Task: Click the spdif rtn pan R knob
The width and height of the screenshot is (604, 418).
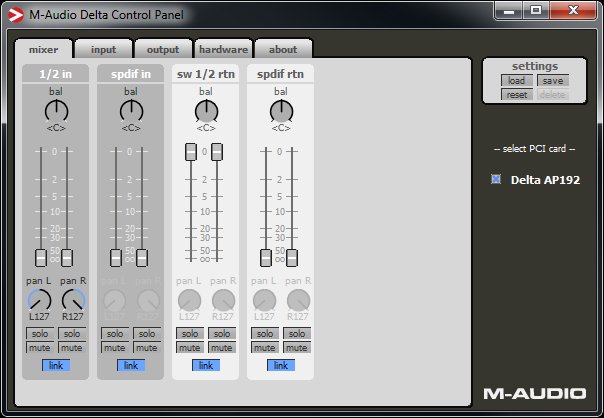Action: (x=298, y=300)
